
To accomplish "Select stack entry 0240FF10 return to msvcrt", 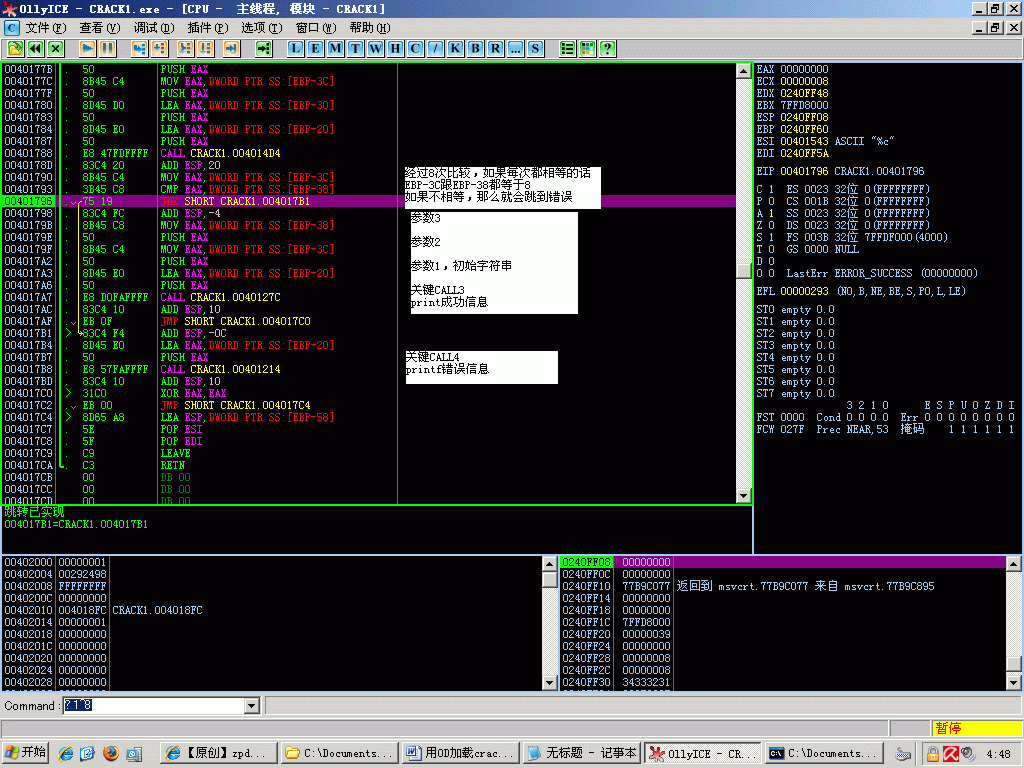I will pyautogui.click(x=782, y=586).
